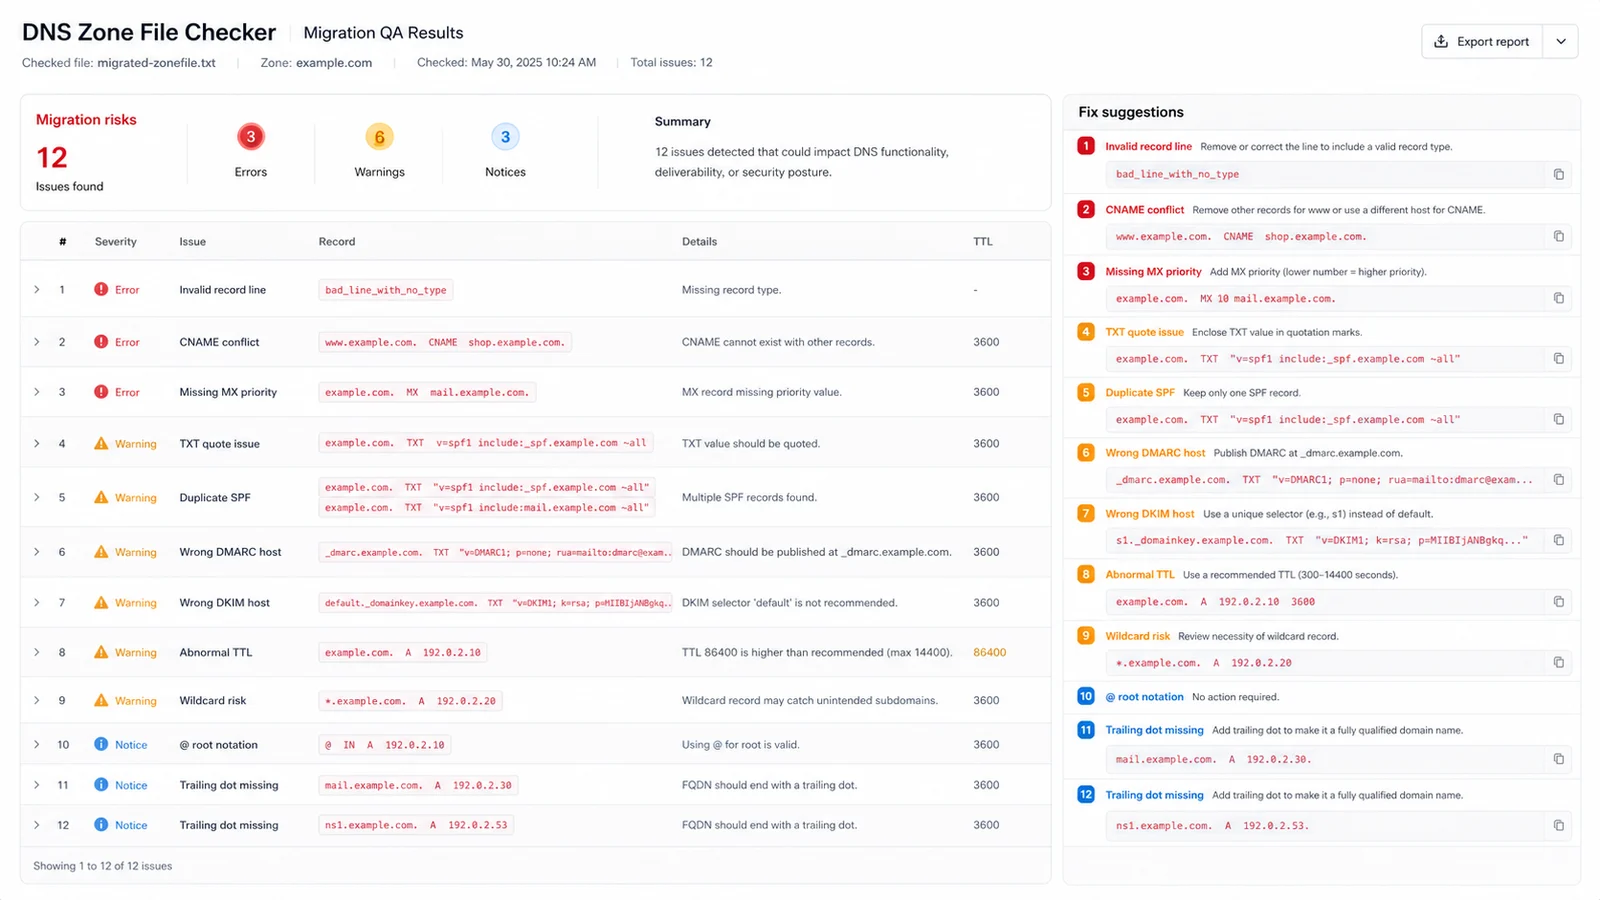Expand row 2 CNAME conflict

[x=37, y=342]
